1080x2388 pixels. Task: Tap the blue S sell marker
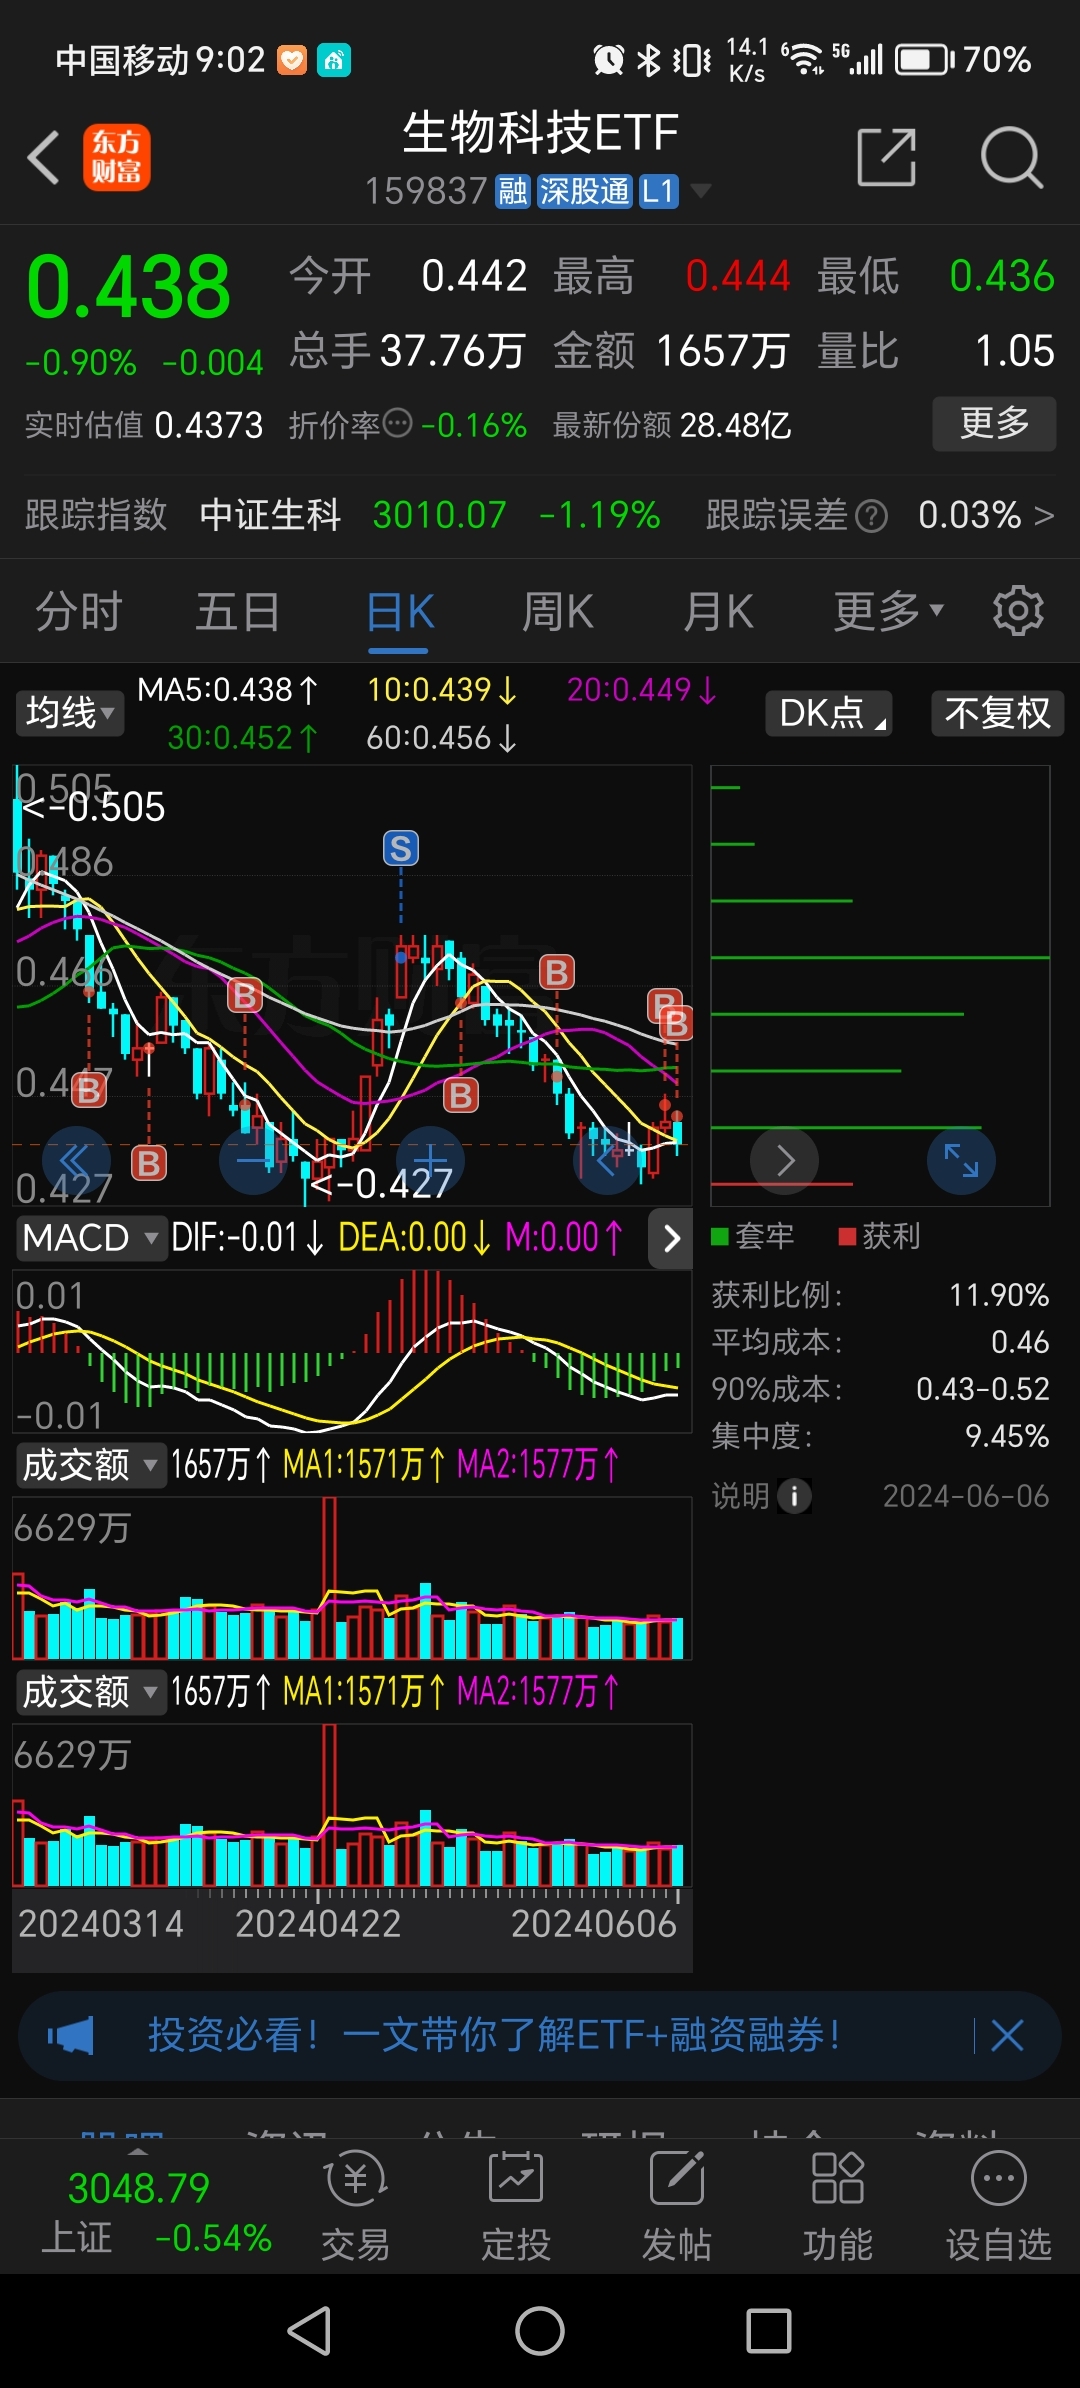pos(401,848)
